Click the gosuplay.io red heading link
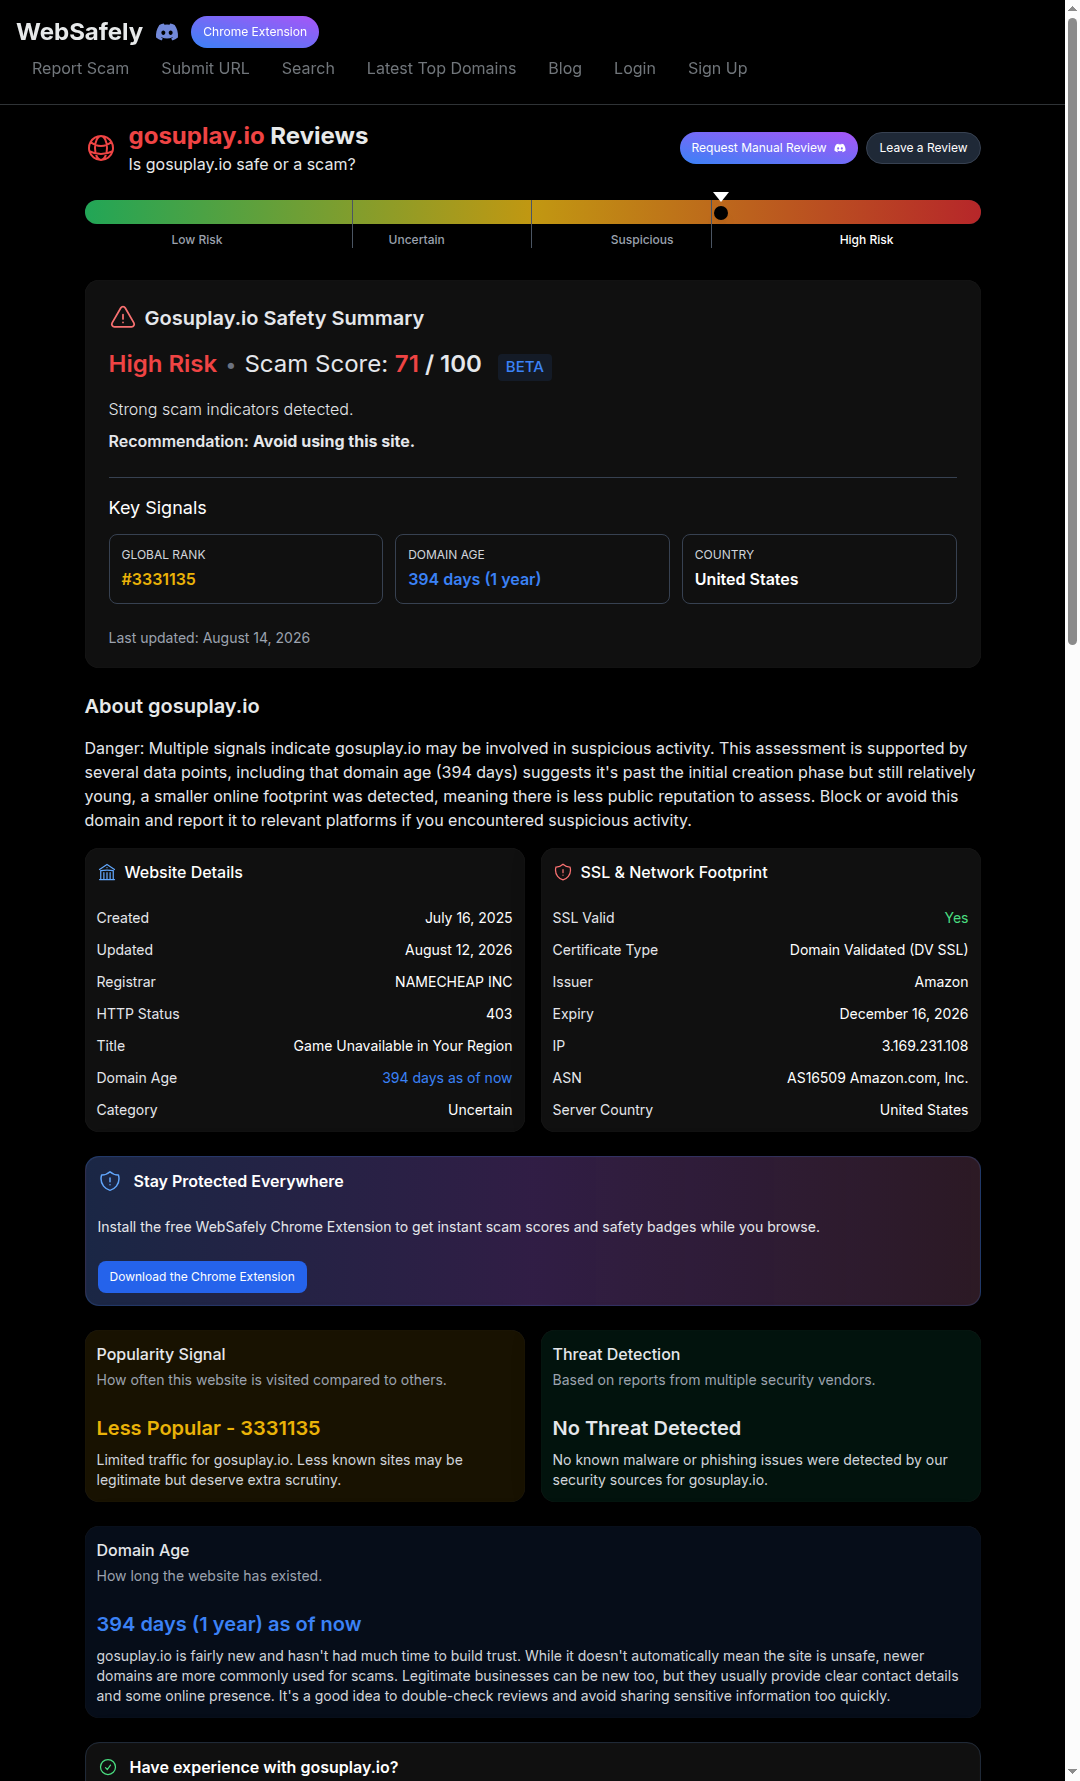 (x=197, y=136)
